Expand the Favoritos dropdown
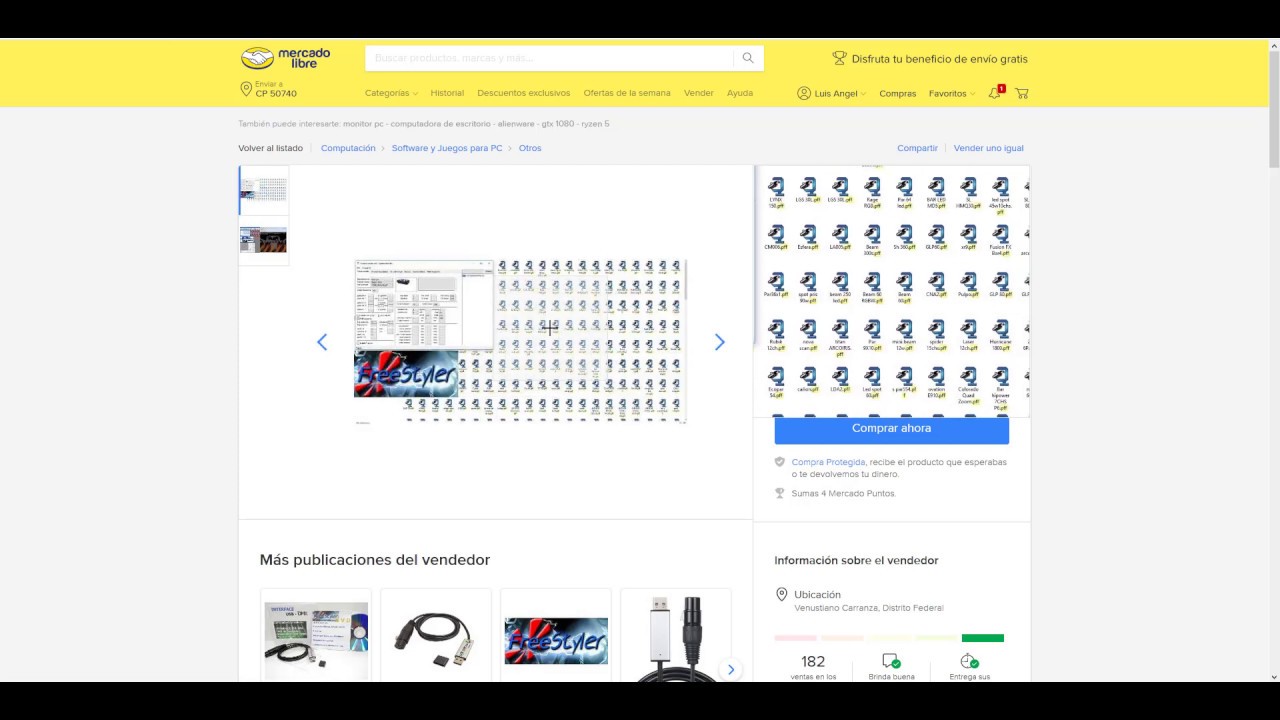Screen dimensions: 1280x720 (952, 94)
